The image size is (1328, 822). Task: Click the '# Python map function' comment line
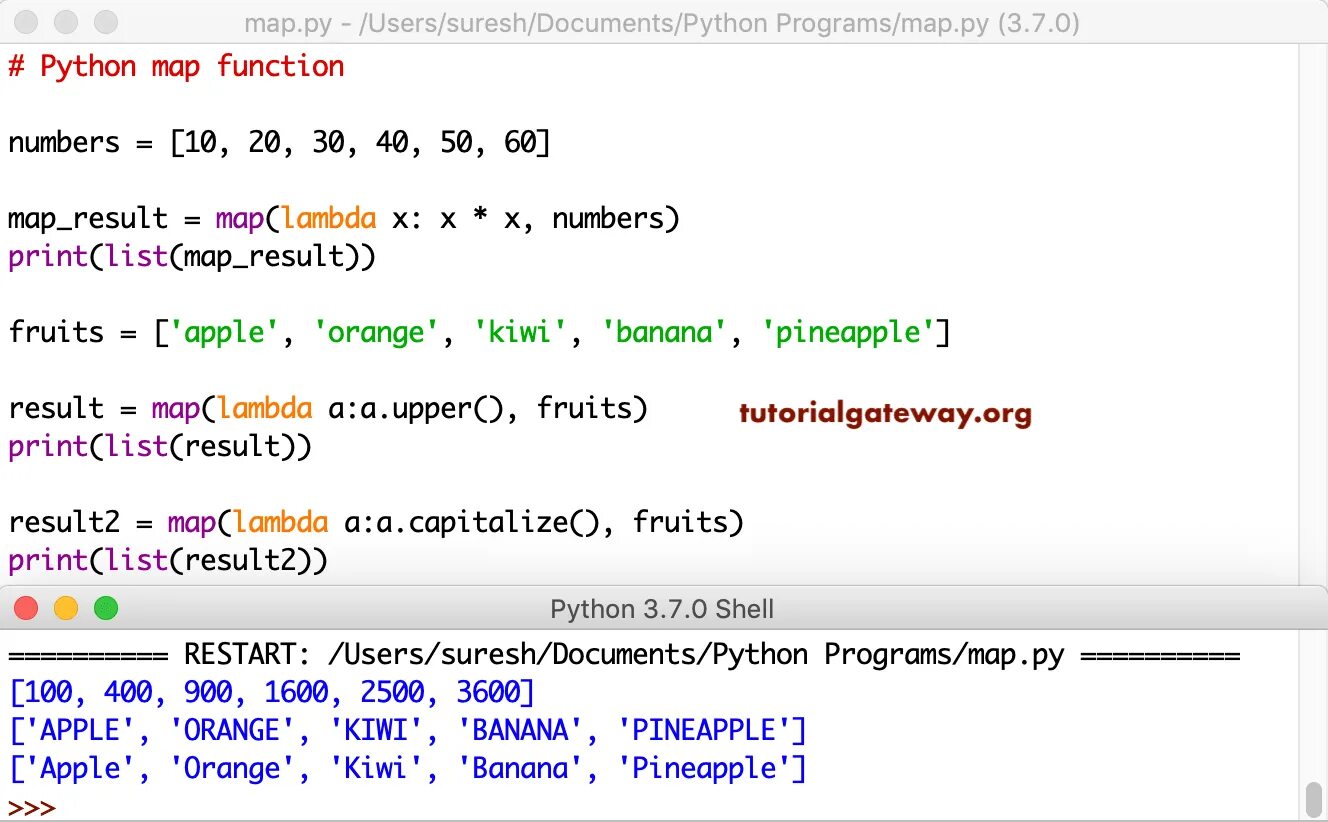[x=176, y=67]
